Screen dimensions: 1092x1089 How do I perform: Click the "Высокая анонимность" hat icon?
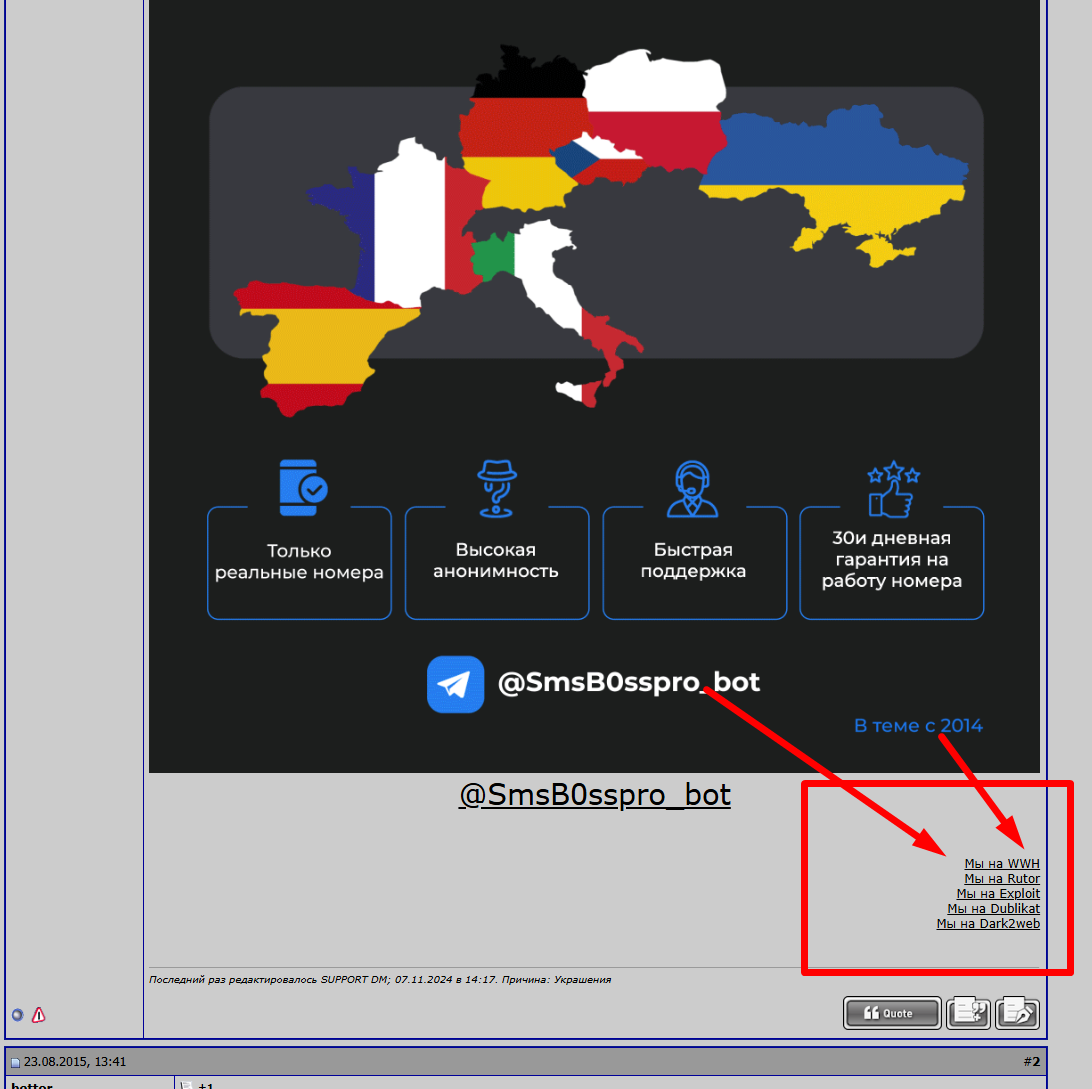pos(497,488)
